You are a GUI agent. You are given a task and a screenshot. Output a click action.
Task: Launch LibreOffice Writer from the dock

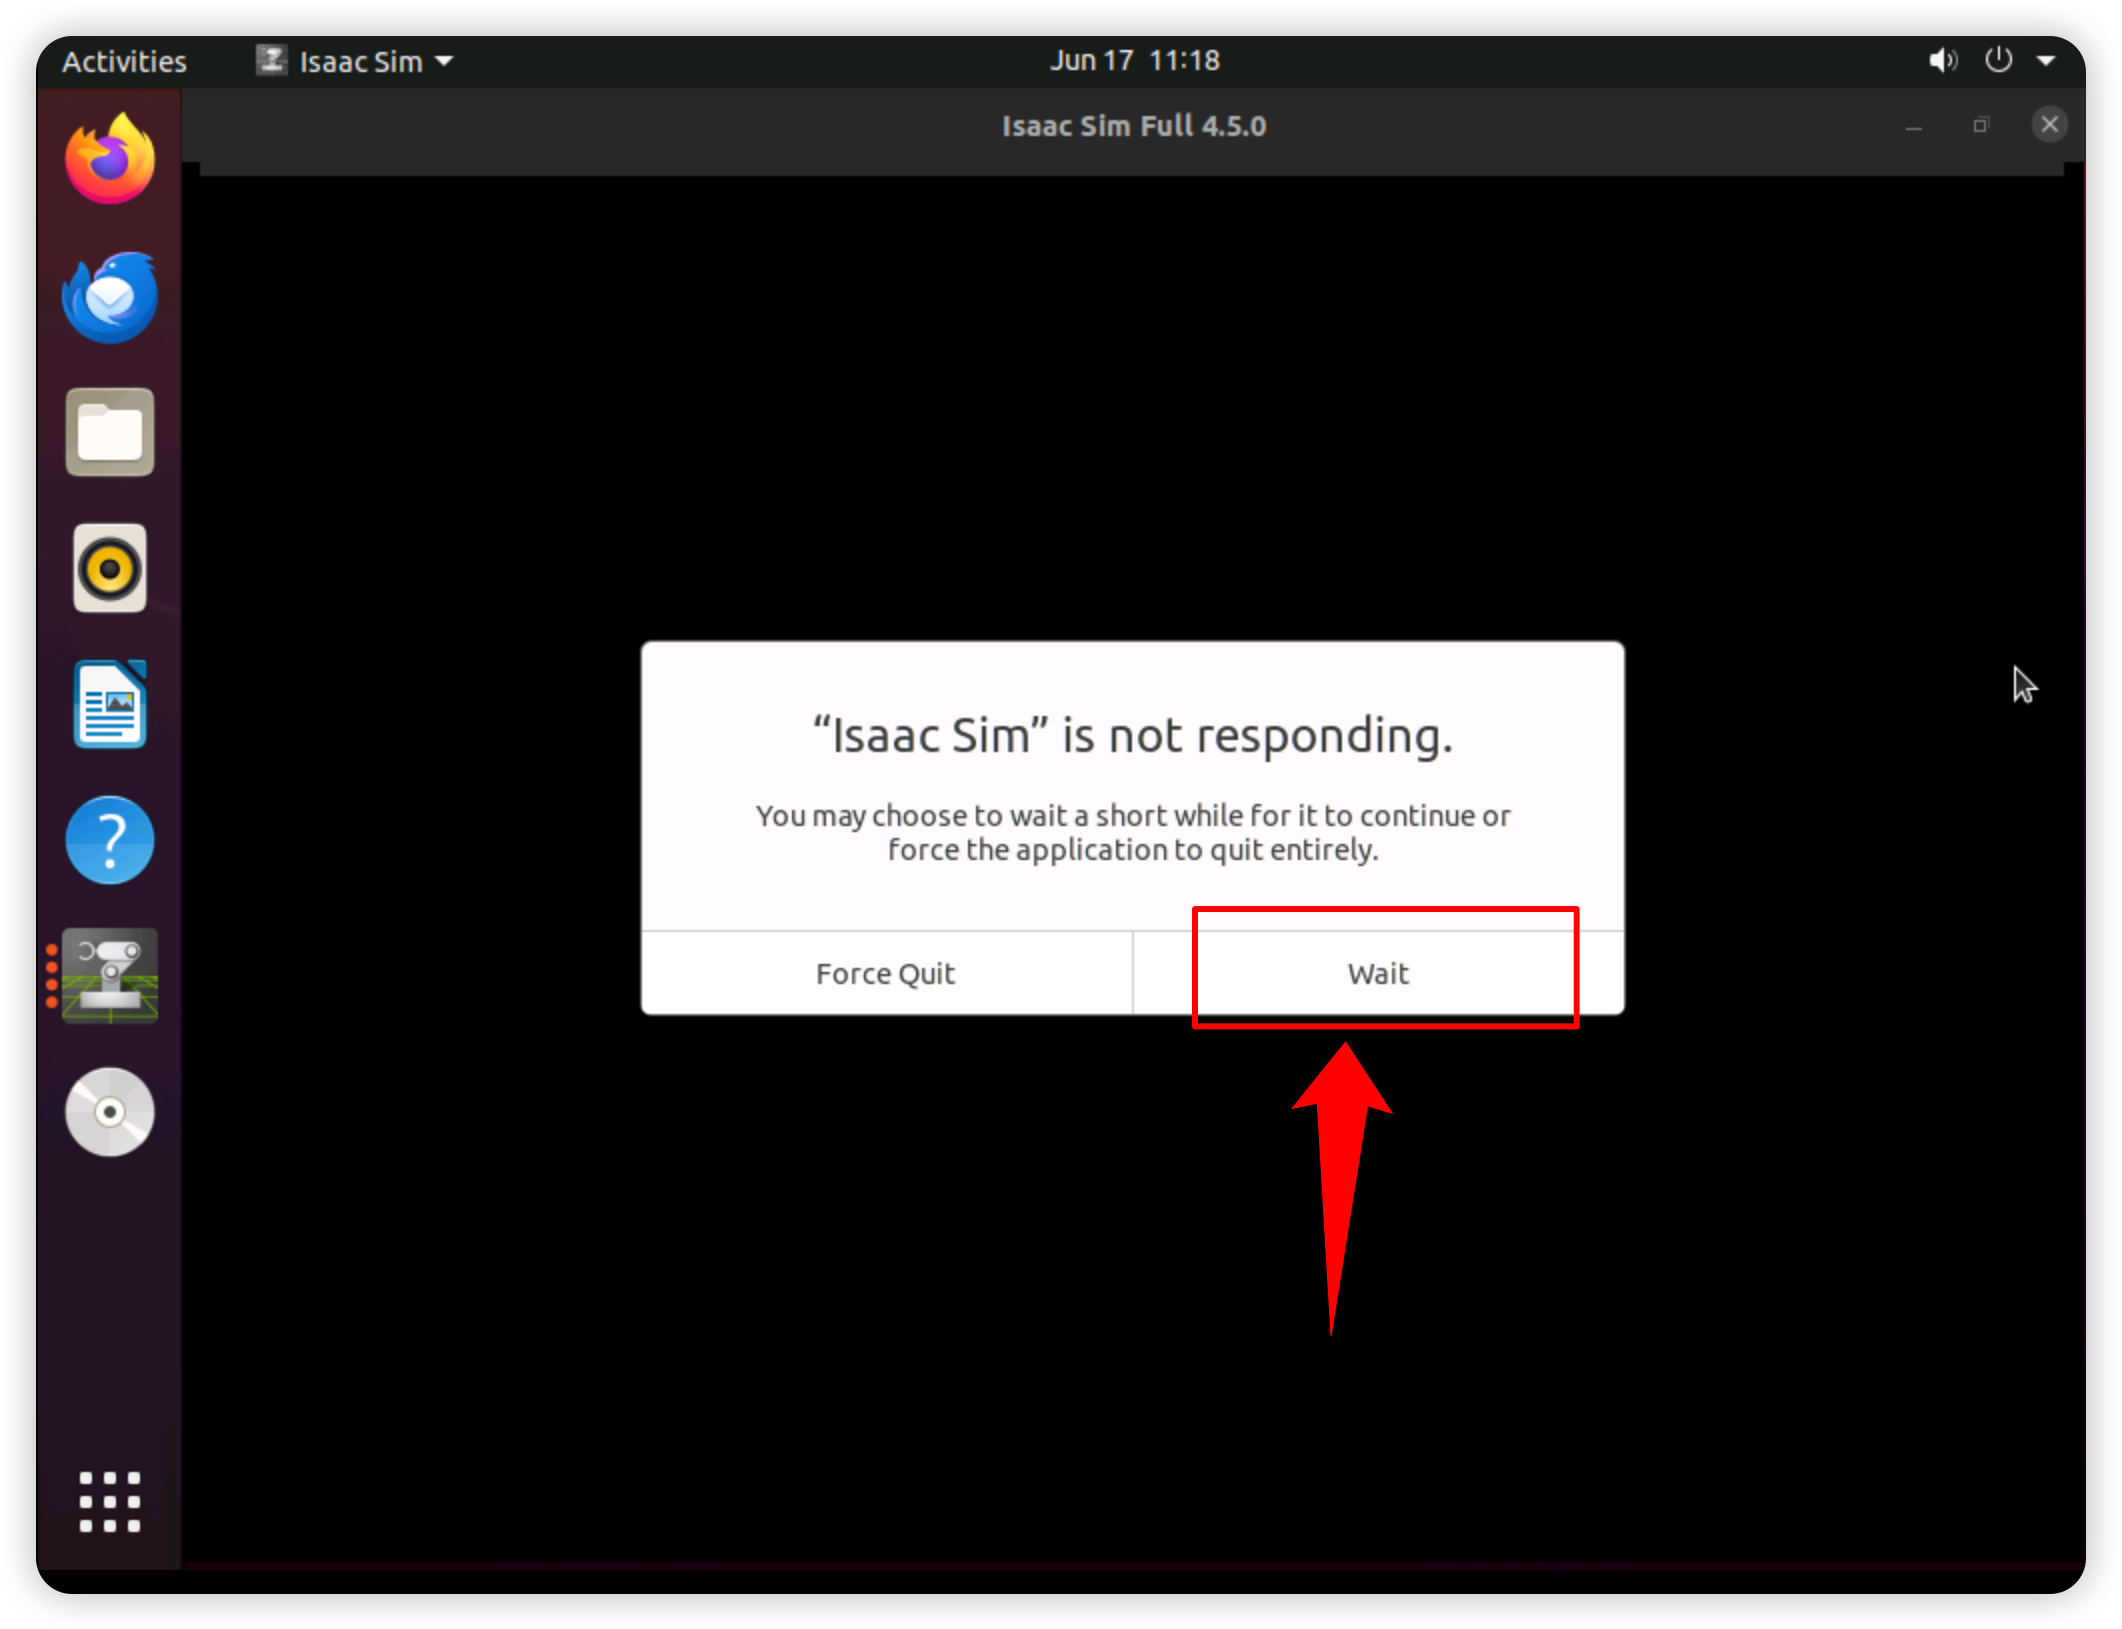[110, 704]
